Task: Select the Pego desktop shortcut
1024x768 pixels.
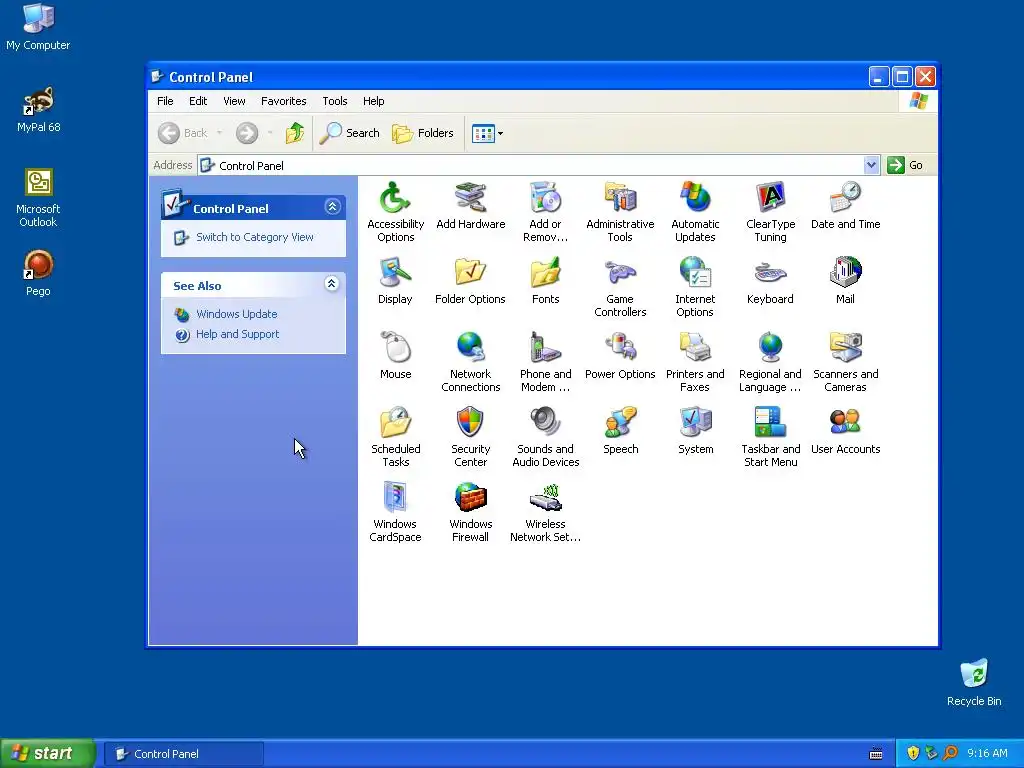Action: (x=38, y=274)
